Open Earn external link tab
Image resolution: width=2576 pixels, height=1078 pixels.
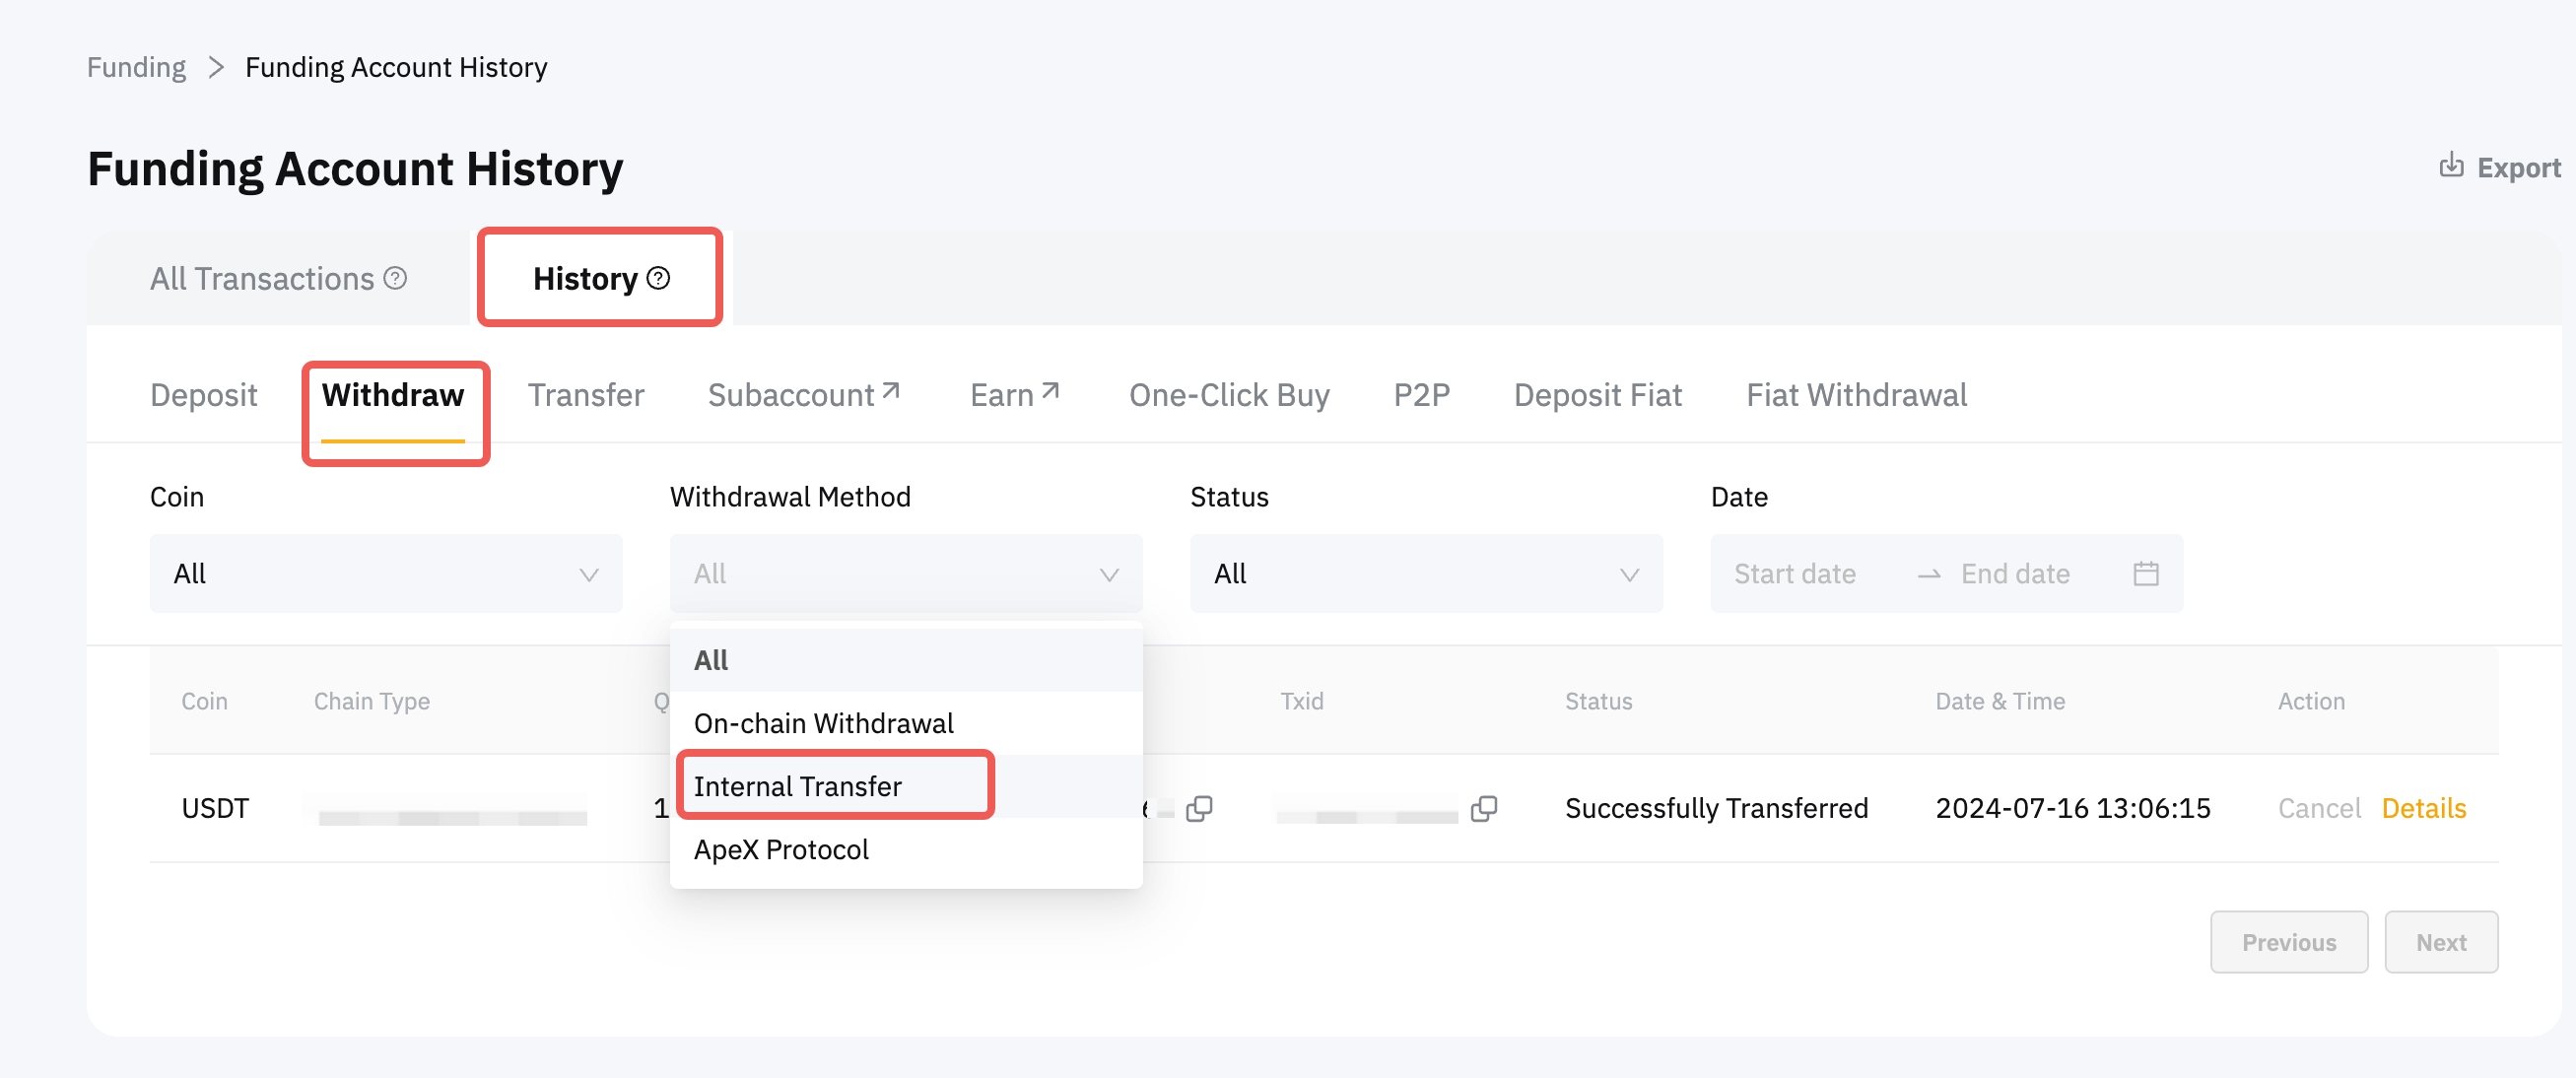[1013, 395]
